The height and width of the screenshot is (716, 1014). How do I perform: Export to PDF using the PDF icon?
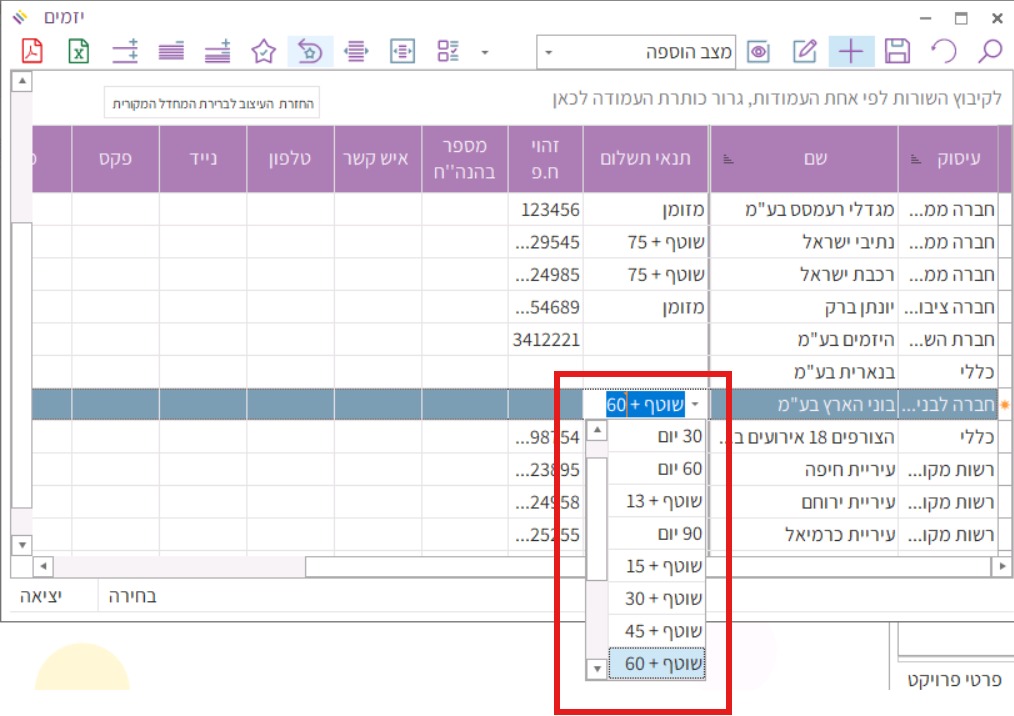(x=32, y=52)
